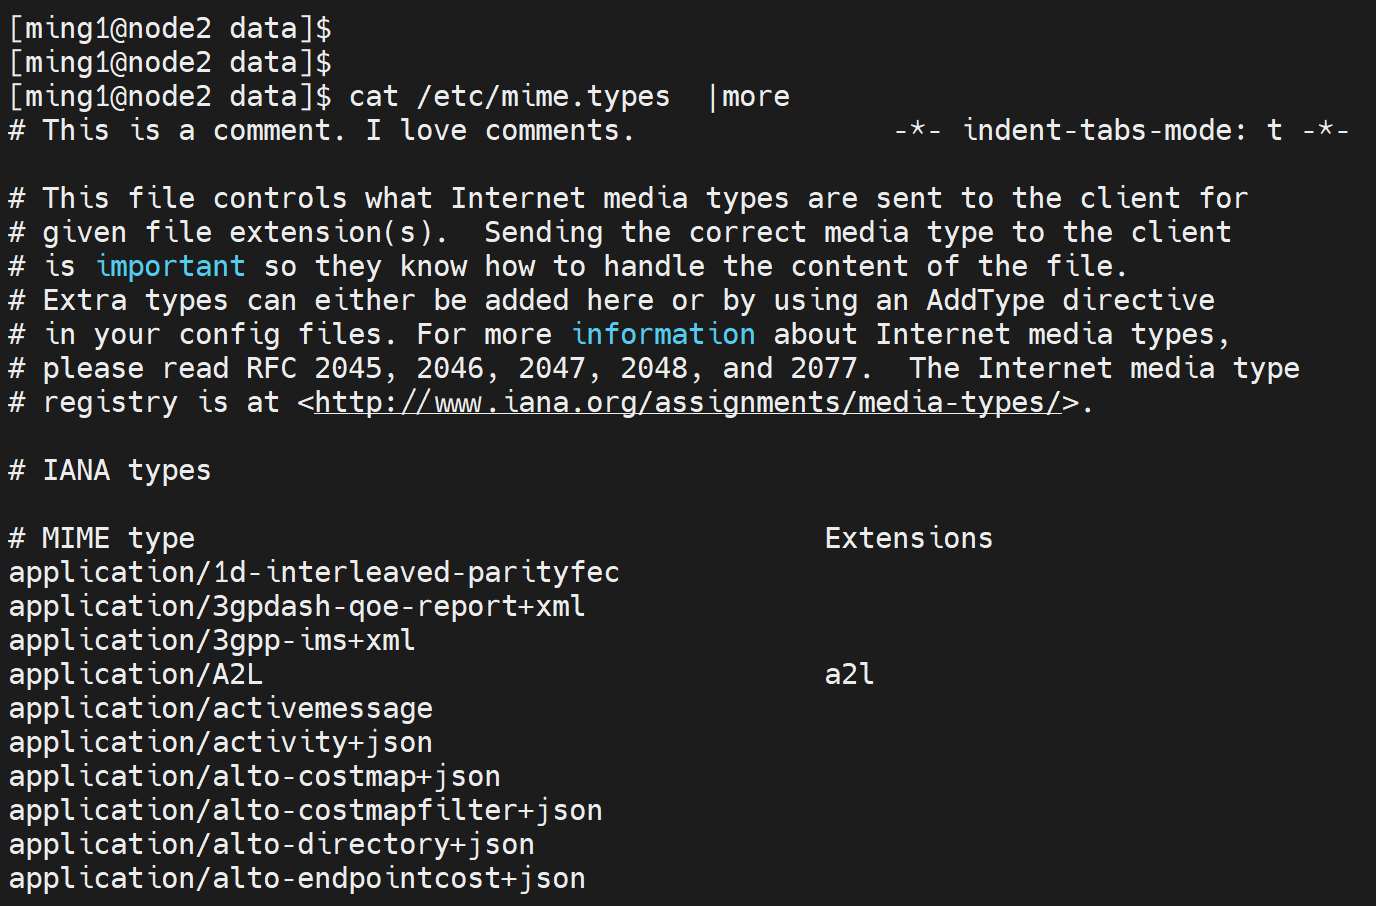
Task: Open the iana.org media-types URL
Action: coord(687,402)
